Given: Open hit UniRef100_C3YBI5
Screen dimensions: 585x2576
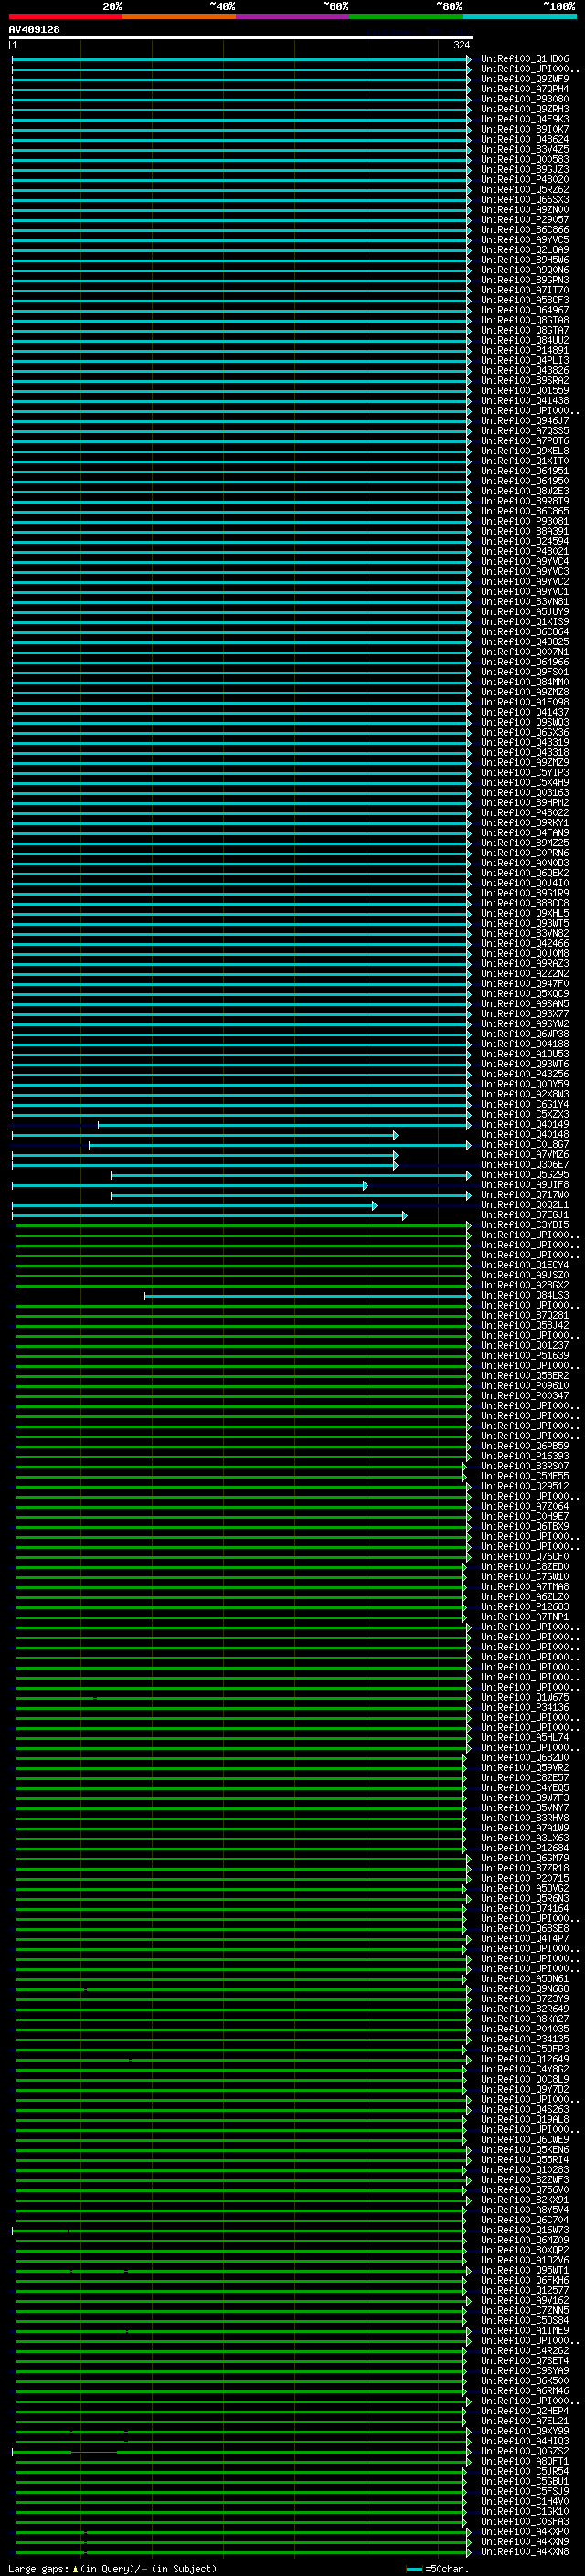Looking at the screenshot, I should 525,1226.
